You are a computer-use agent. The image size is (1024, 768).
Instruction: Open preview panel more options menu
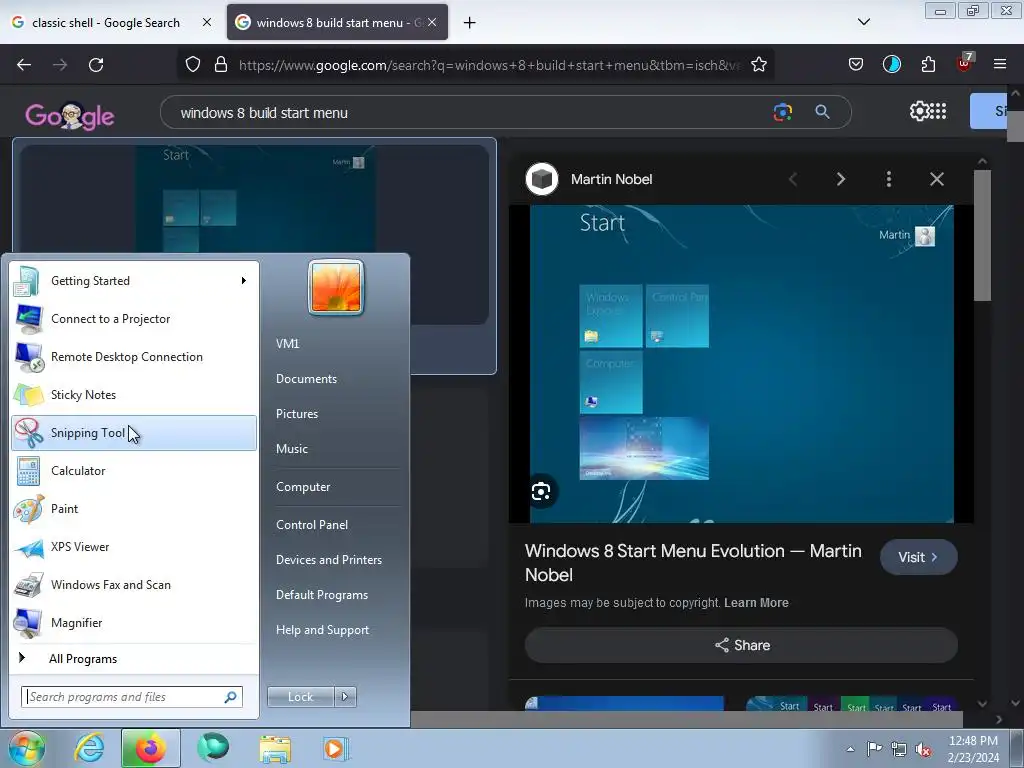[x=889, y=179]
